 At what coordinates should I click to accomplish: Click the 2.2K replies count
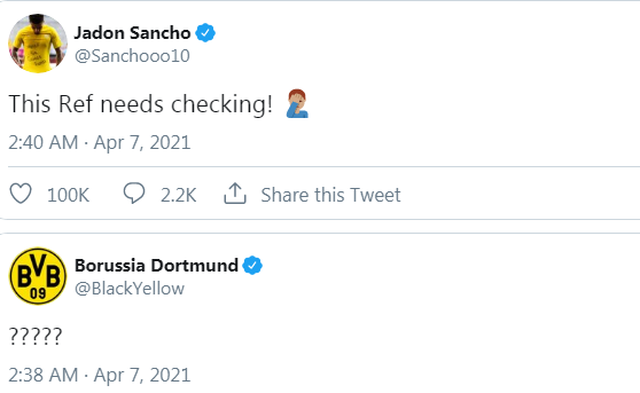pos(178,195)
